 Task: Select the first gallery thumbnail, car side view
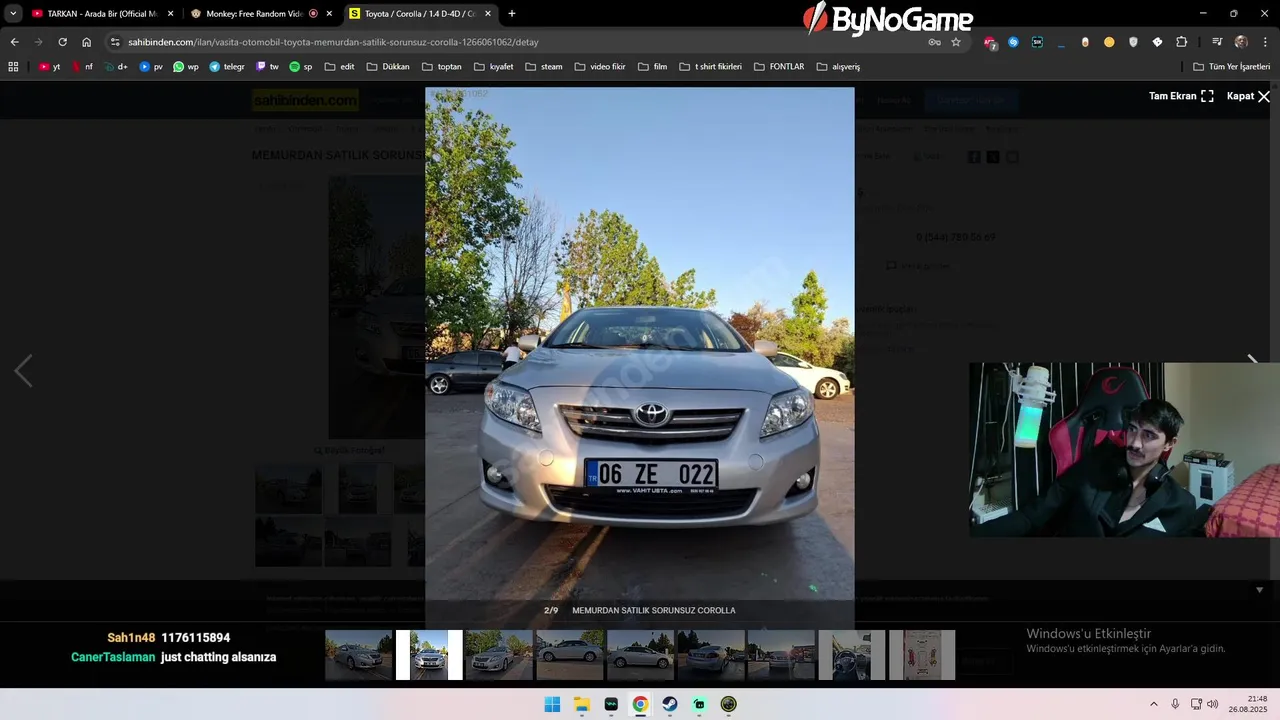point(358,655)
